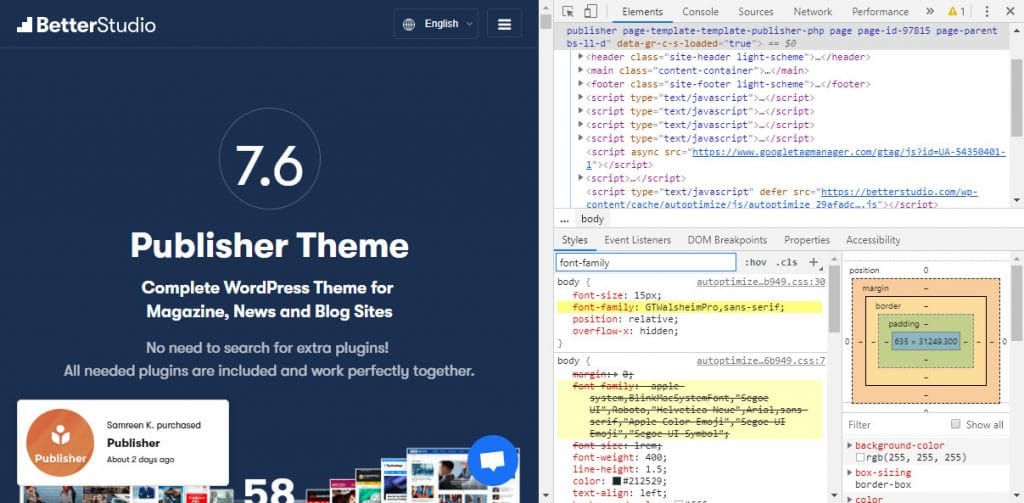Image resolution: width=1024 pixels, height=503 pixels.
Task: Open the autoptimize…b949.css:30 source link
Action: (x=761, y=282)
